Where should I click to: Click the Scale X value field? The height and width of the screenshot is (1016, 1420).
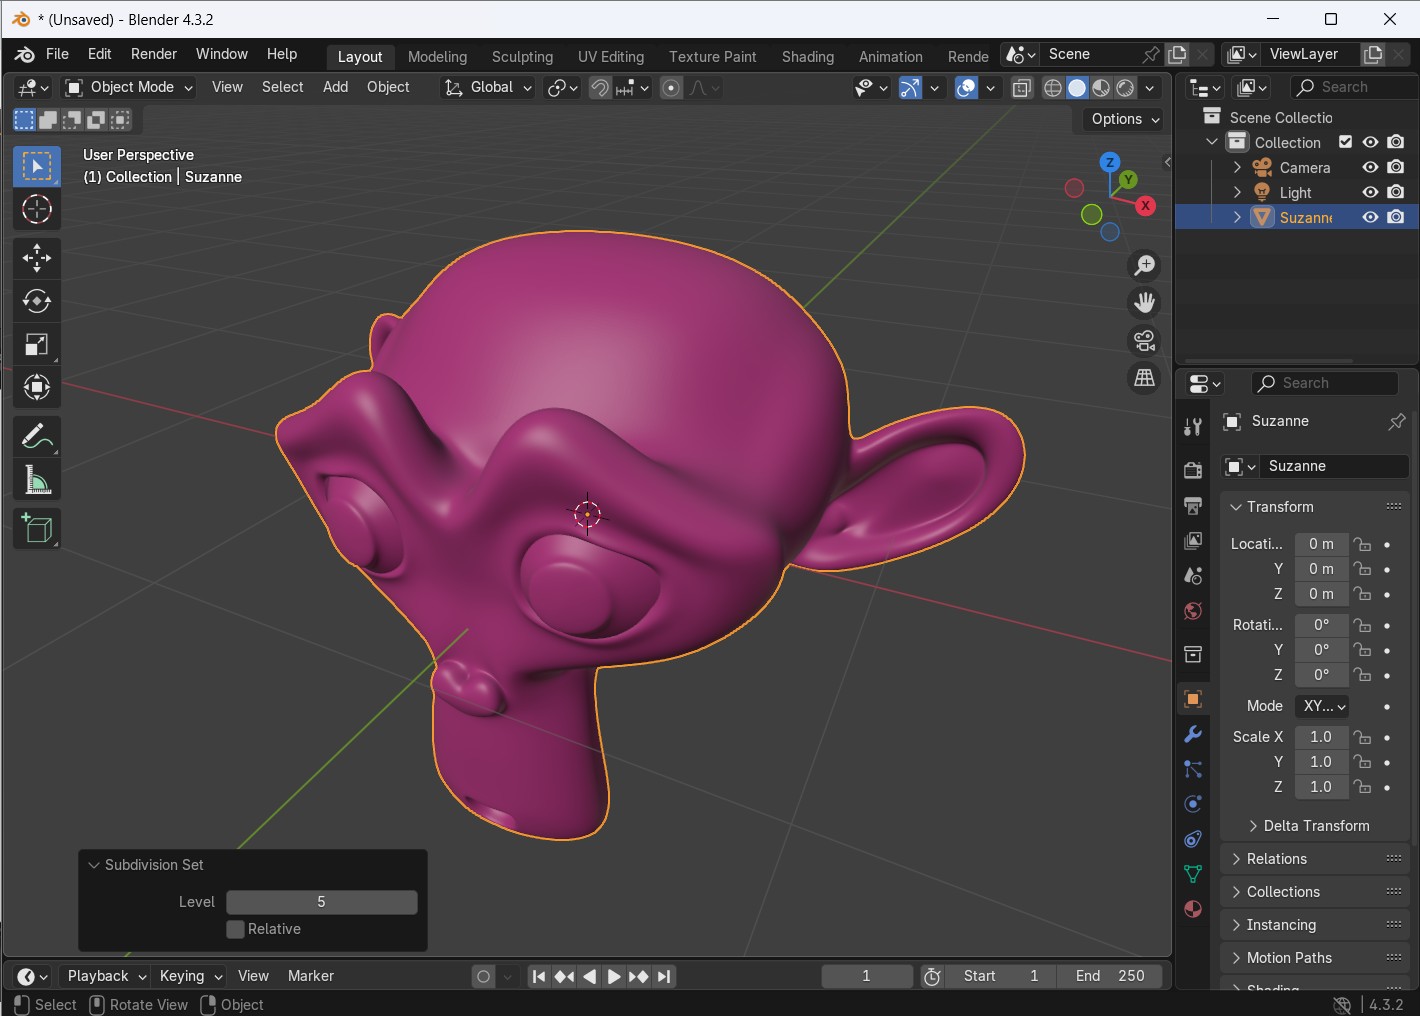coord(1321,737)
